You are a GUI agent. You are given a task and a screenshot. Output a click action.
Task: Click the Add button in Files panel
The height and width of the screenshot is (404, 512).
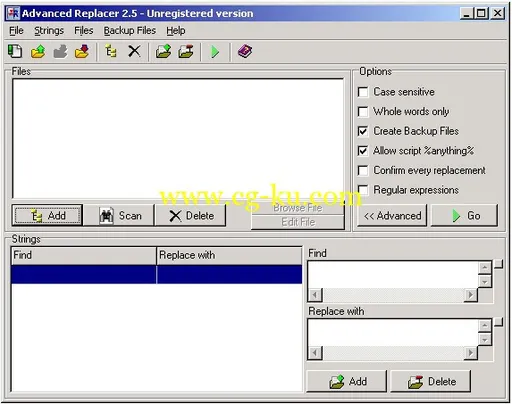tap(47, 216)
